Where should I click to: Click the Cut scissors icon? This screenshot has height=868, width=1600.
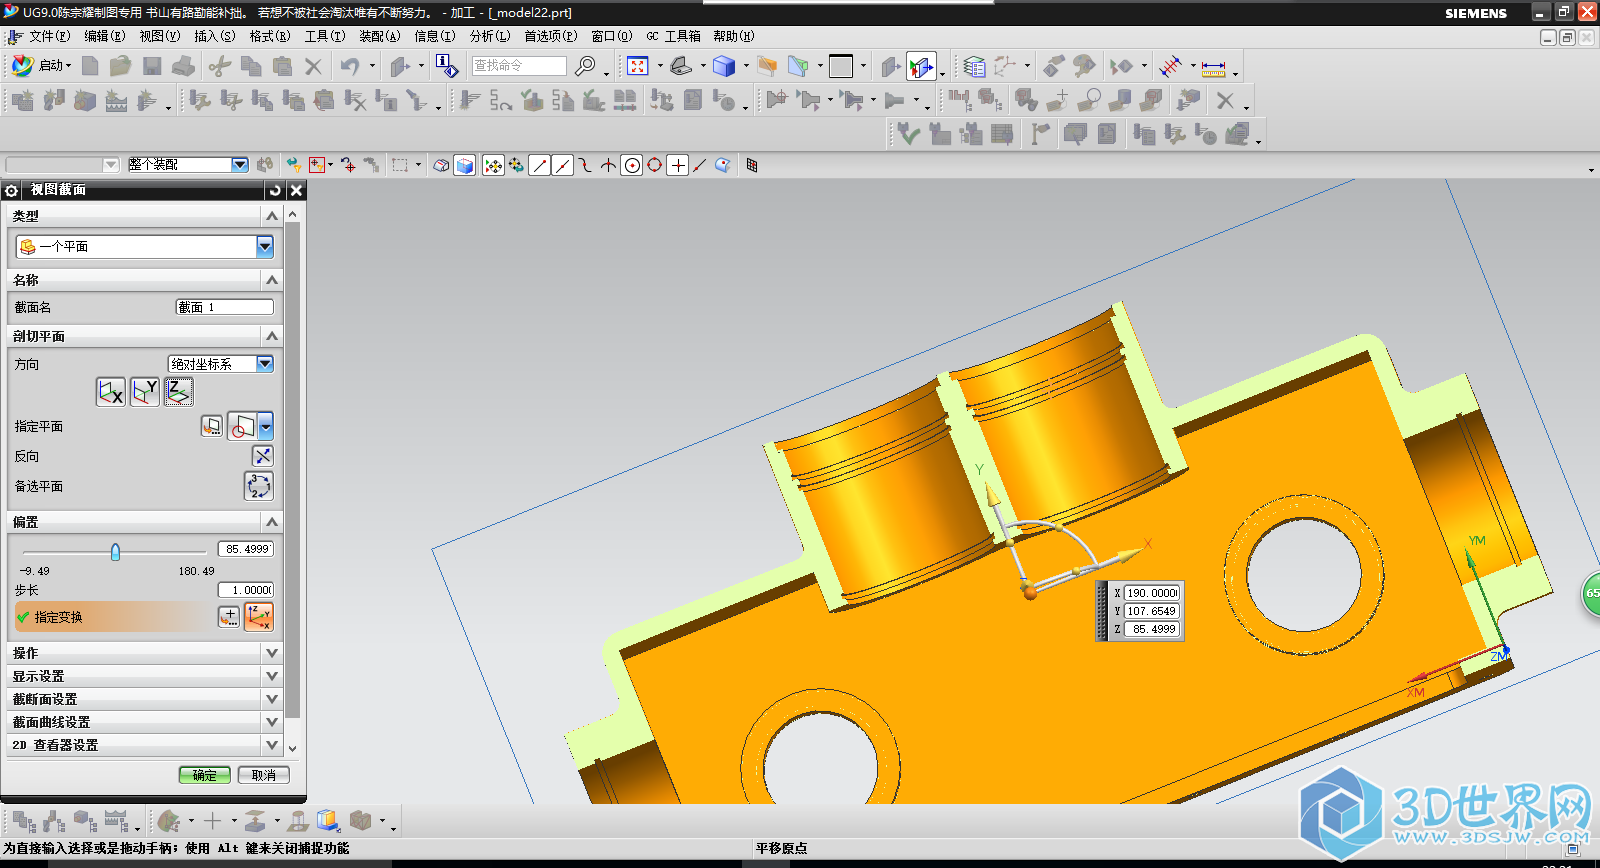[x=220, y=66]
